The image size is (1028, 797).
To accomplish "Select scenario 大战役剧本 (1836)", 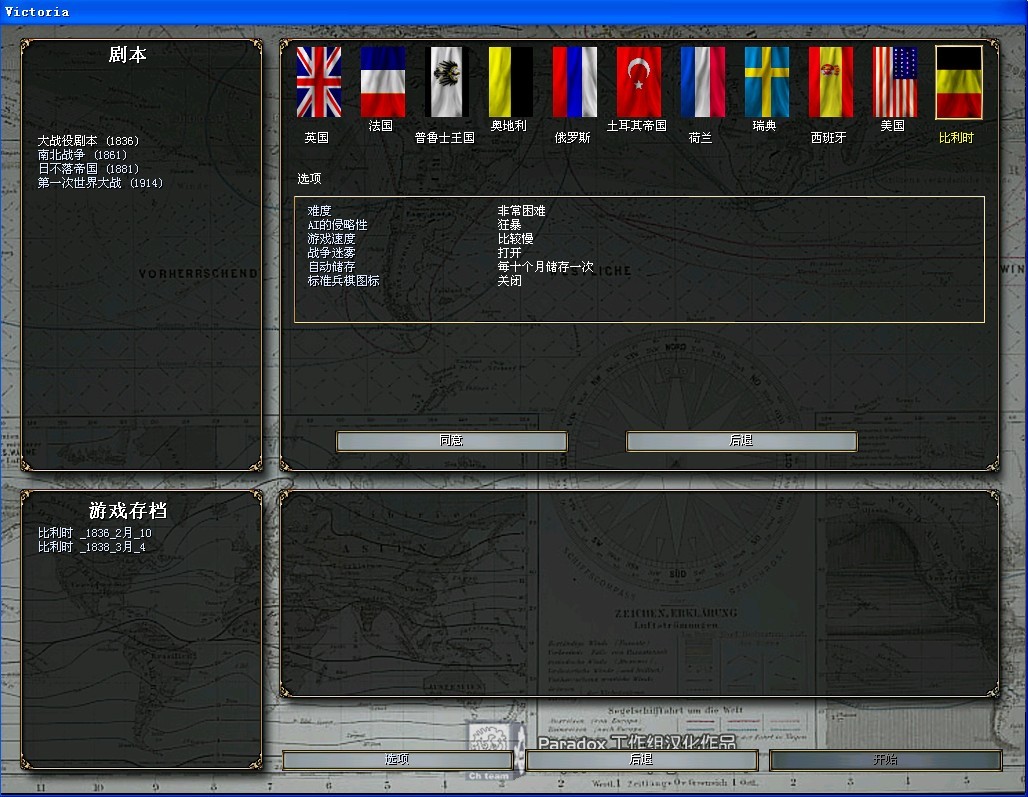I will (x=89, y=141).
